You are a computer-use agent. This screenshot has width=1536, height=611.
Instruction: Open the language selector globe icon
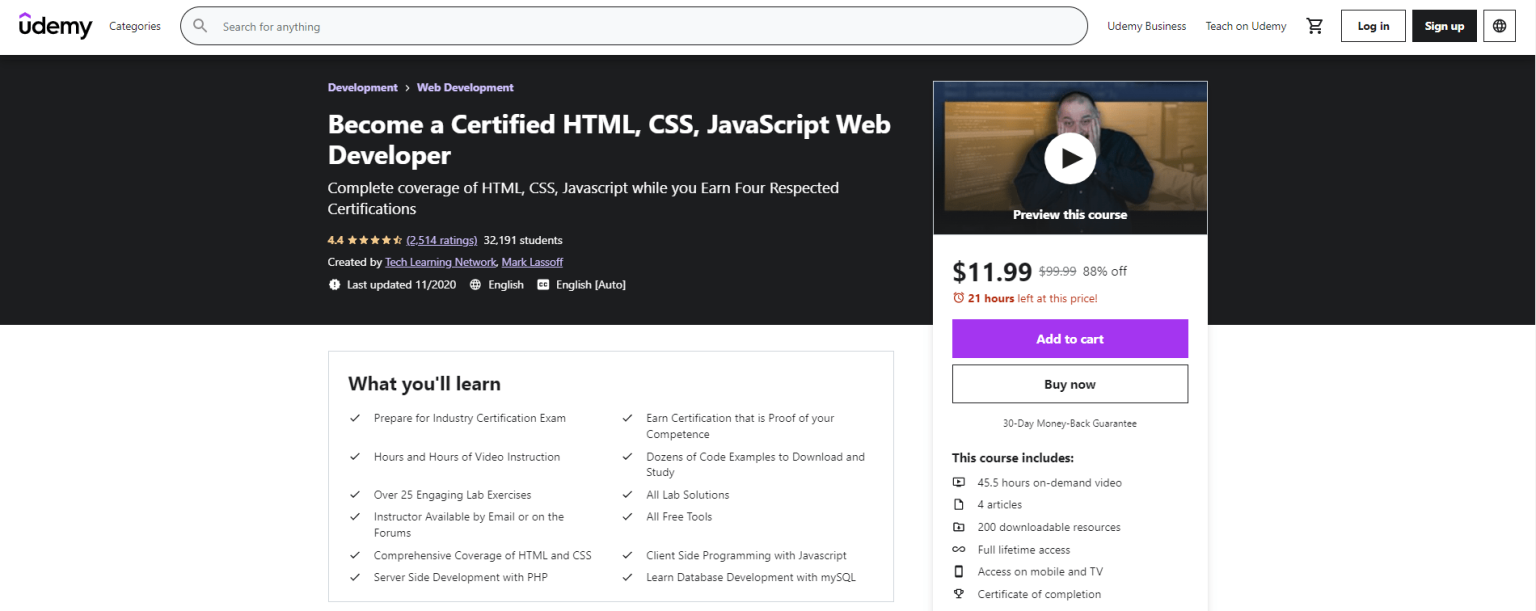coord(1499,25)
